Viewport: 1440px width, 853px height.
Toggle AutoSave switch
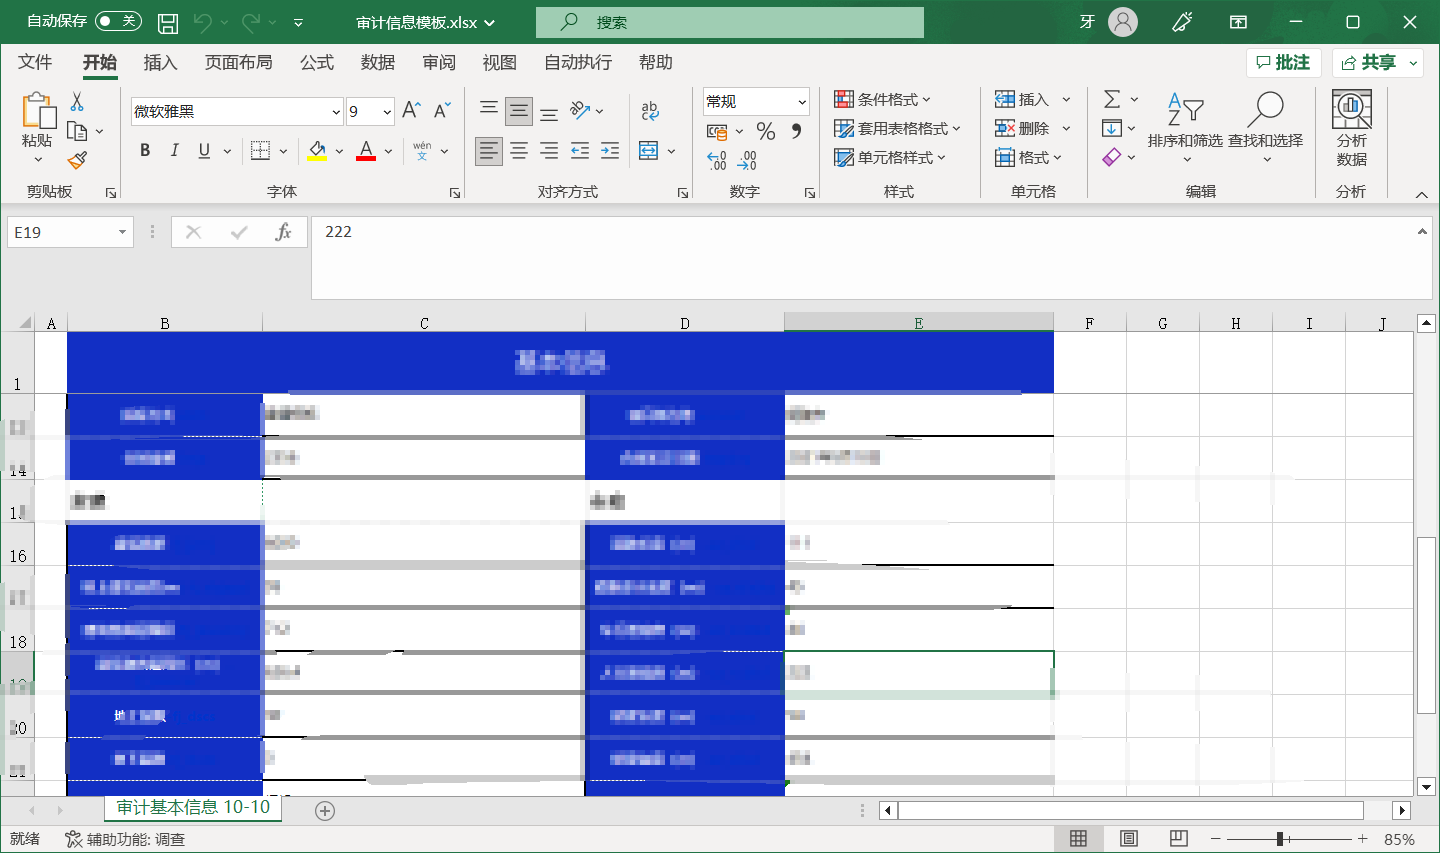(x=118, y=21)
